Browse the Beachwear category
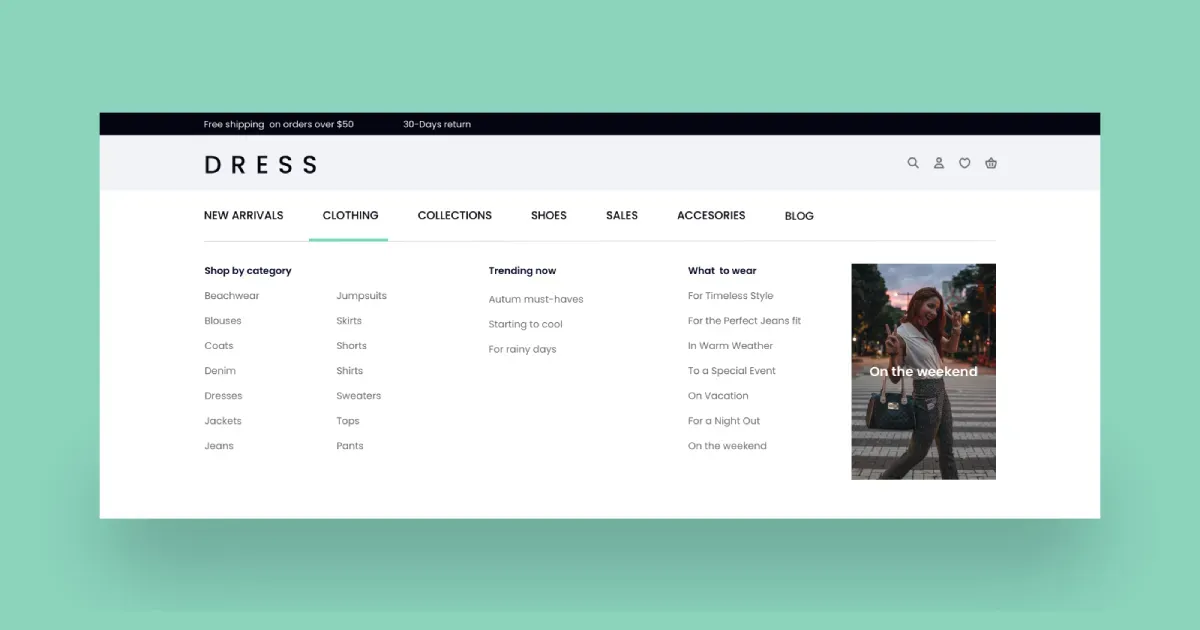This screenshot has width=1200, height=630. pos(231,295)
